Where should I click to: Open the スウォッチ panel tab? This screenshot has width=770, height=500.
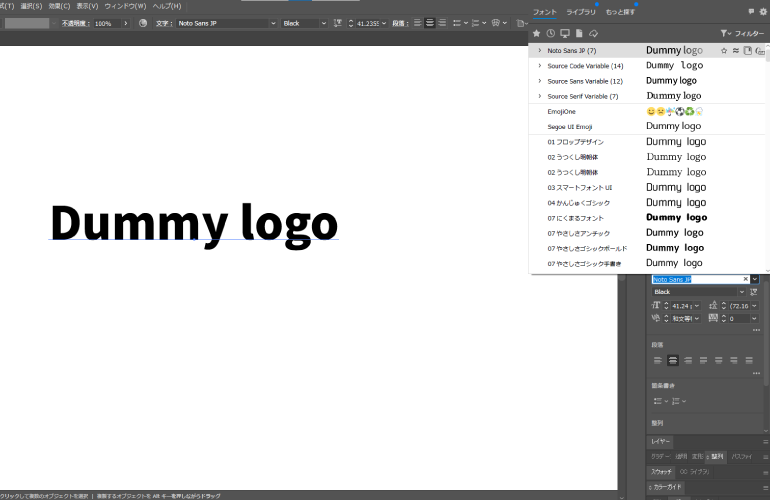661,472
